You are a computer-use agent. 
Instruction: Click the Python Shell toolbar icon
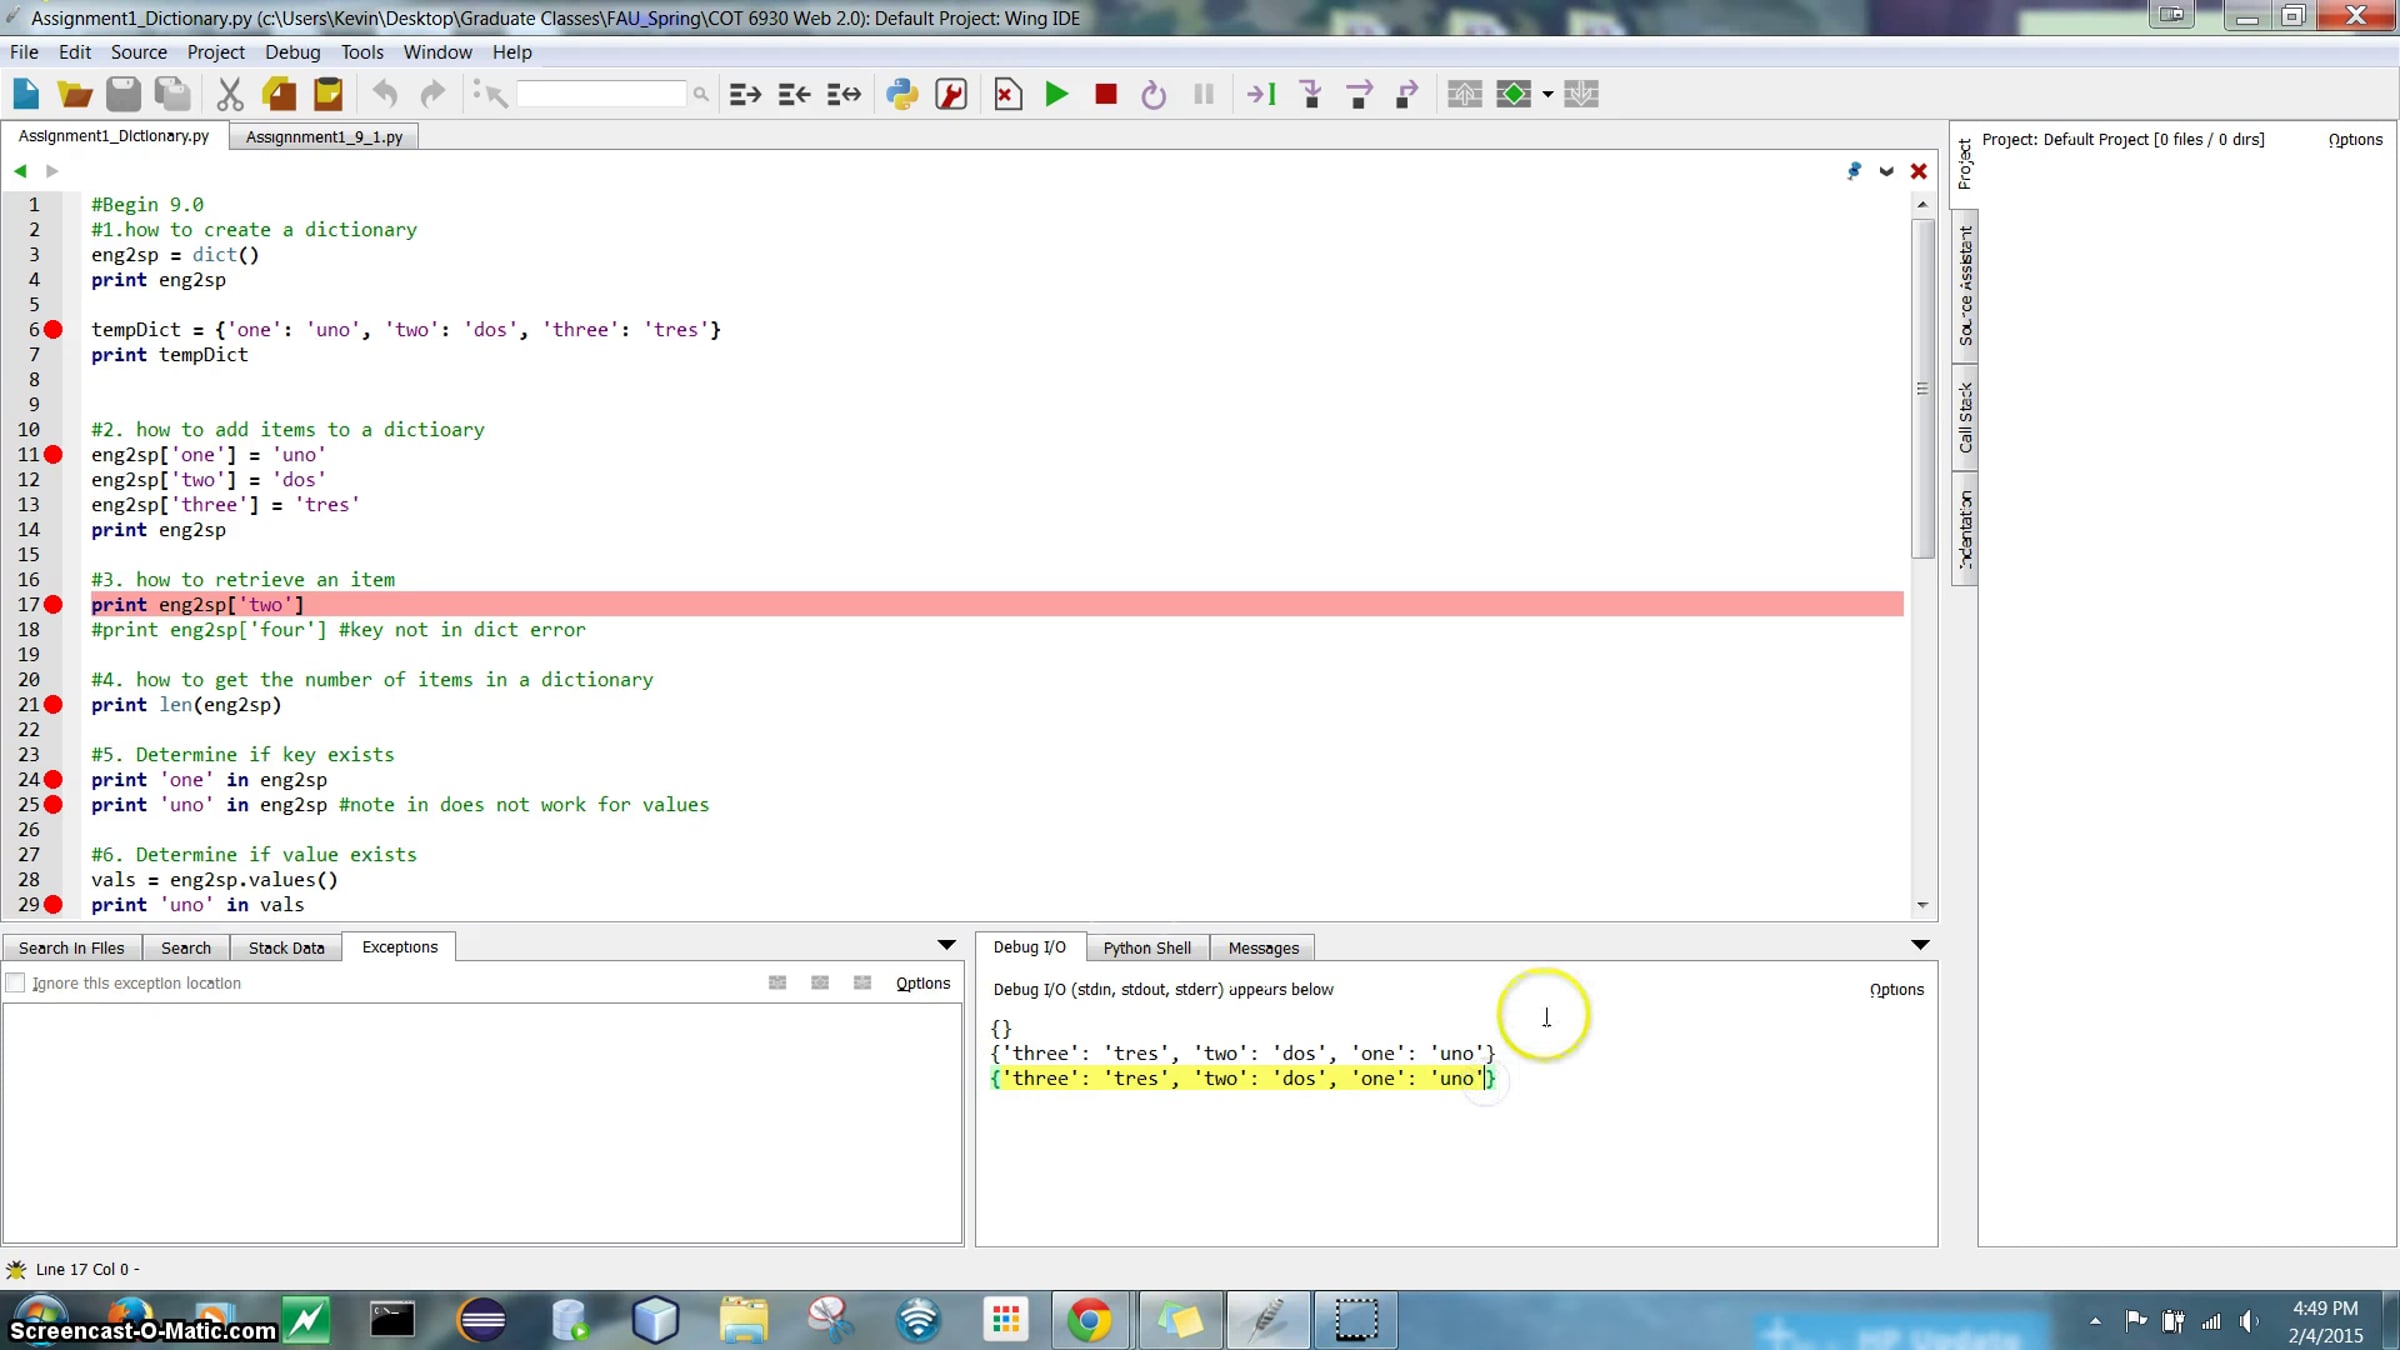pyautogui.click(x=901, y=94)
